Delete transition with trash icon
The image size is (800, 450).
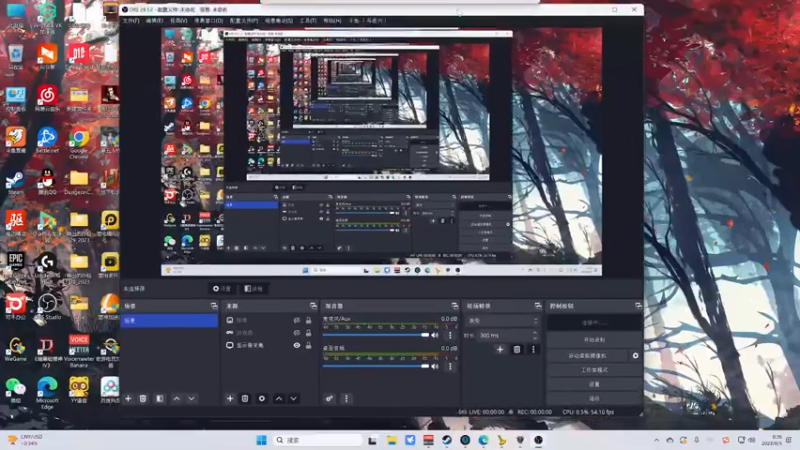point(517,349)
